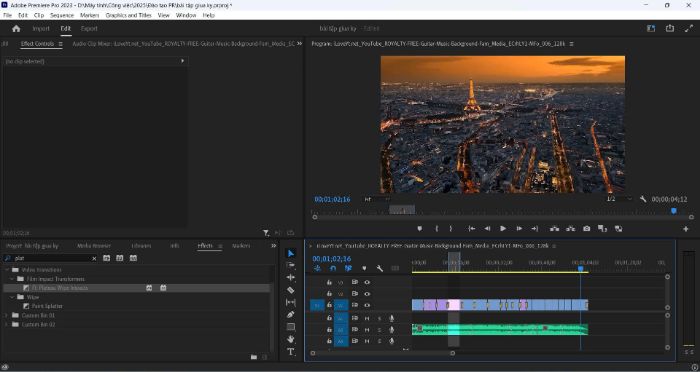Step back one frame
The image size is (700, 372).
[x=487, y=229]
